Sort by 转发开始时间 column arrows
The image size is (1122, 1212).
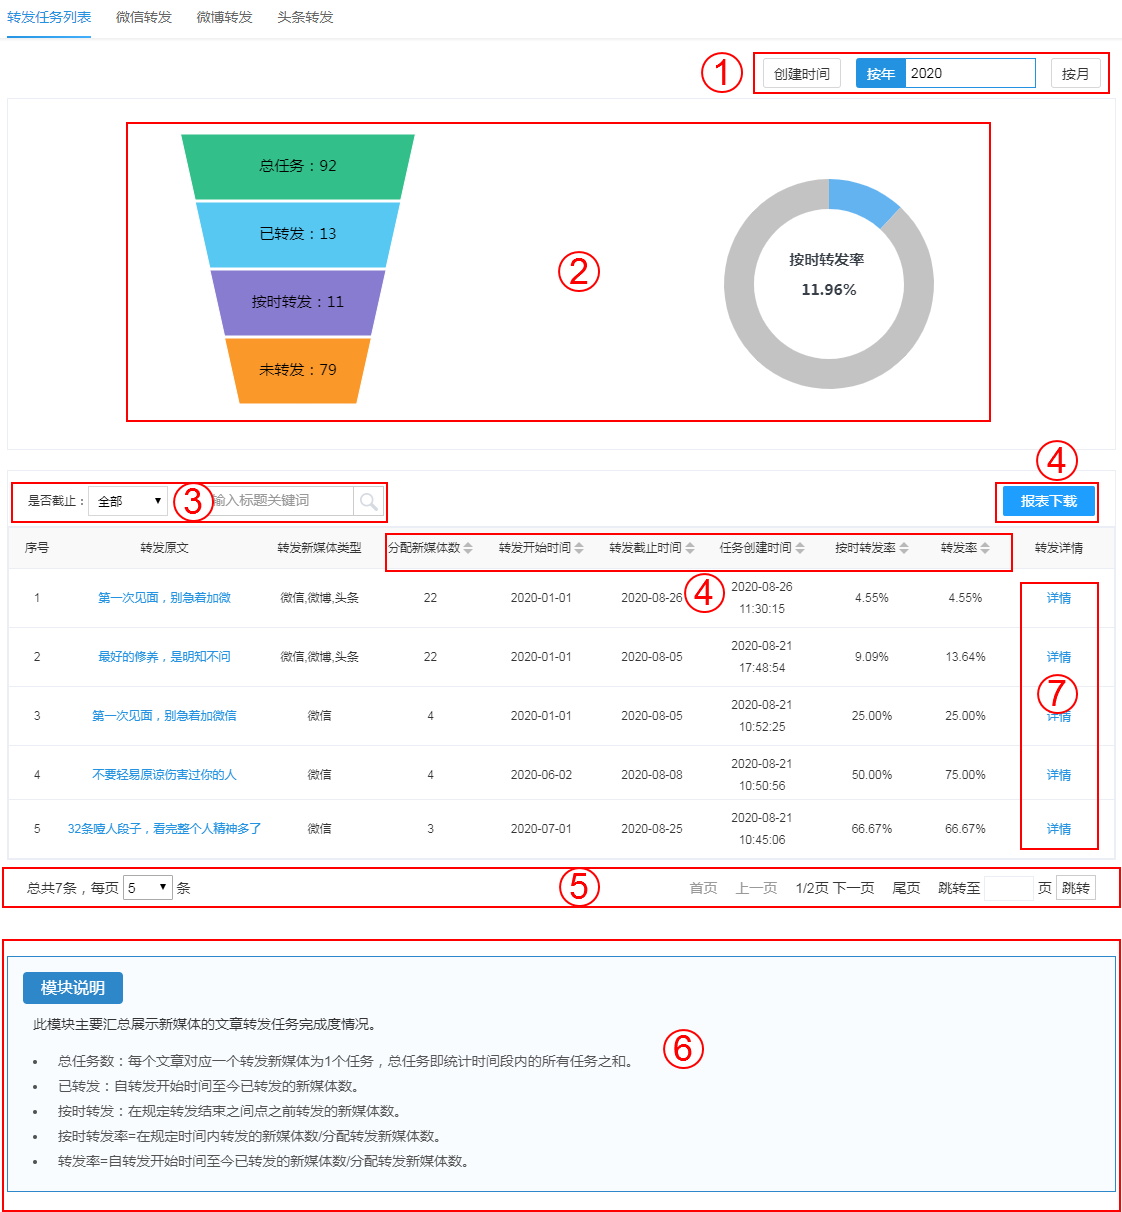(x=579, y=548)
